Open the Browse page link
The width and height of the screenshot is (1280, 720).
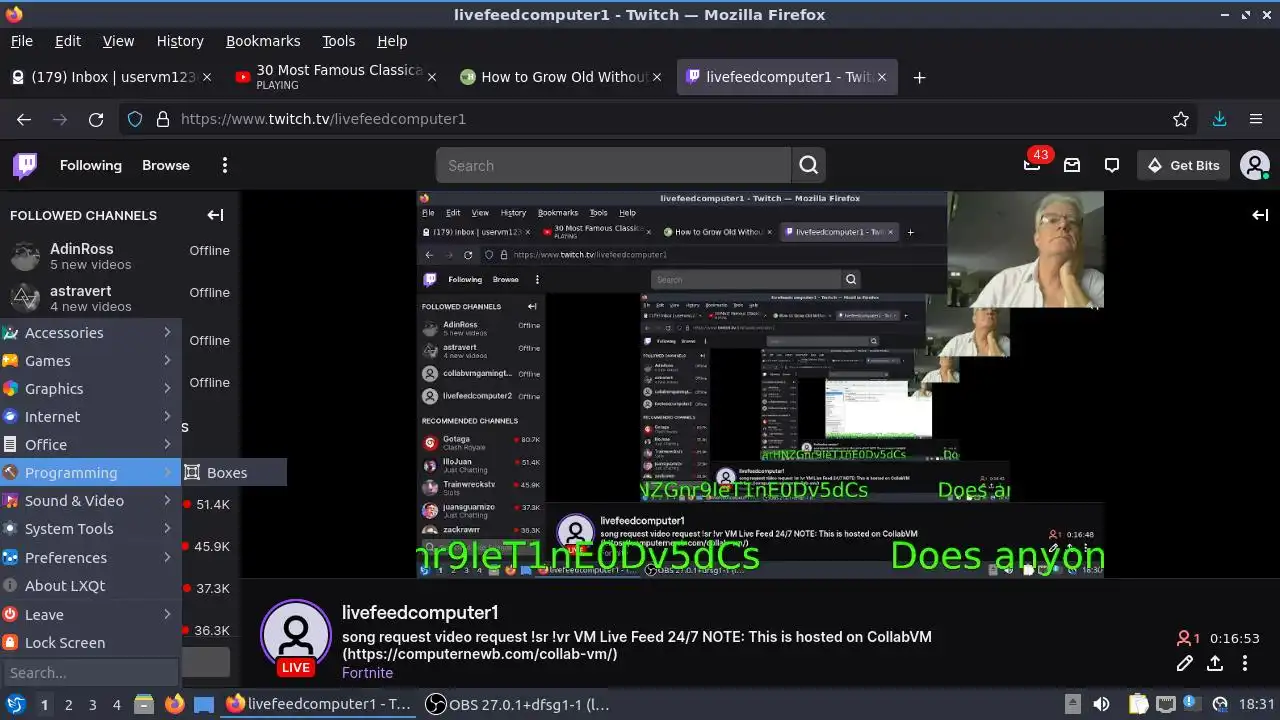(x=166, y=165)
